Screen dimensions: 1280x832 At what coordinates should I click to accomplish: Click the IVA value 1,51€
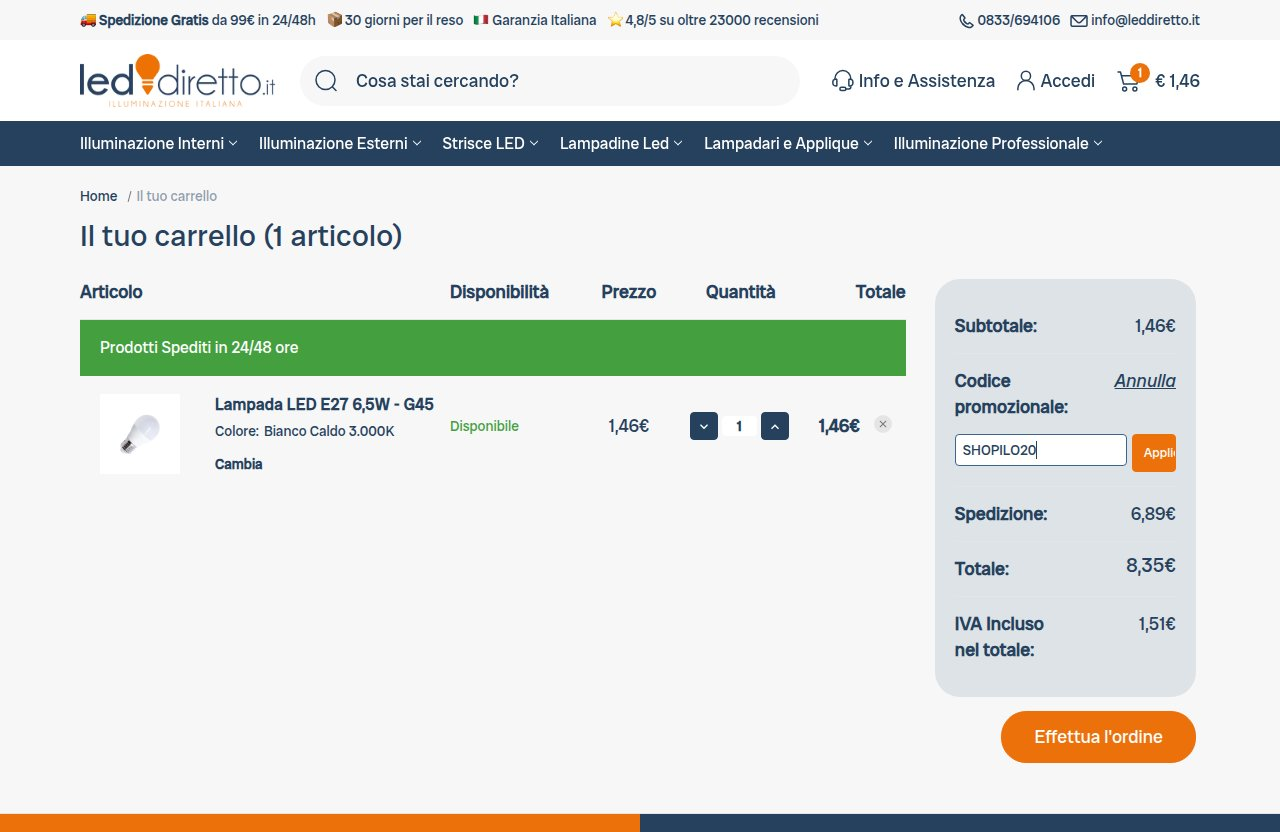point(1157,624)
